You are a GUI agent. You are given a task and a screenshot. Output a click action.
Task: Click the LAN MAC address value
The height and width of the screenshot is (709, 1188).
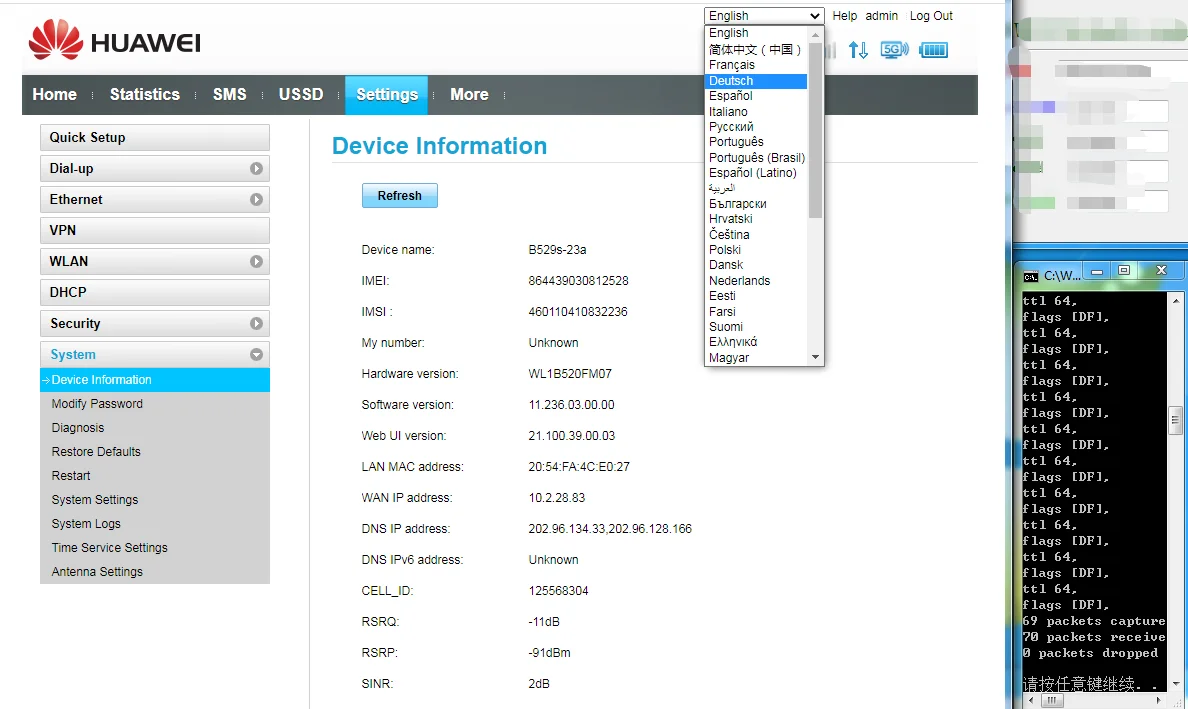tap(579, 467)
